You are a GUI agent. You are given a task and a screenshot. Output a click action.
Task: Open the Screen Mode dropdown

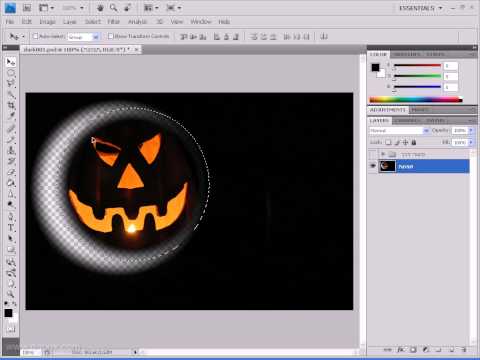[173, 8]
